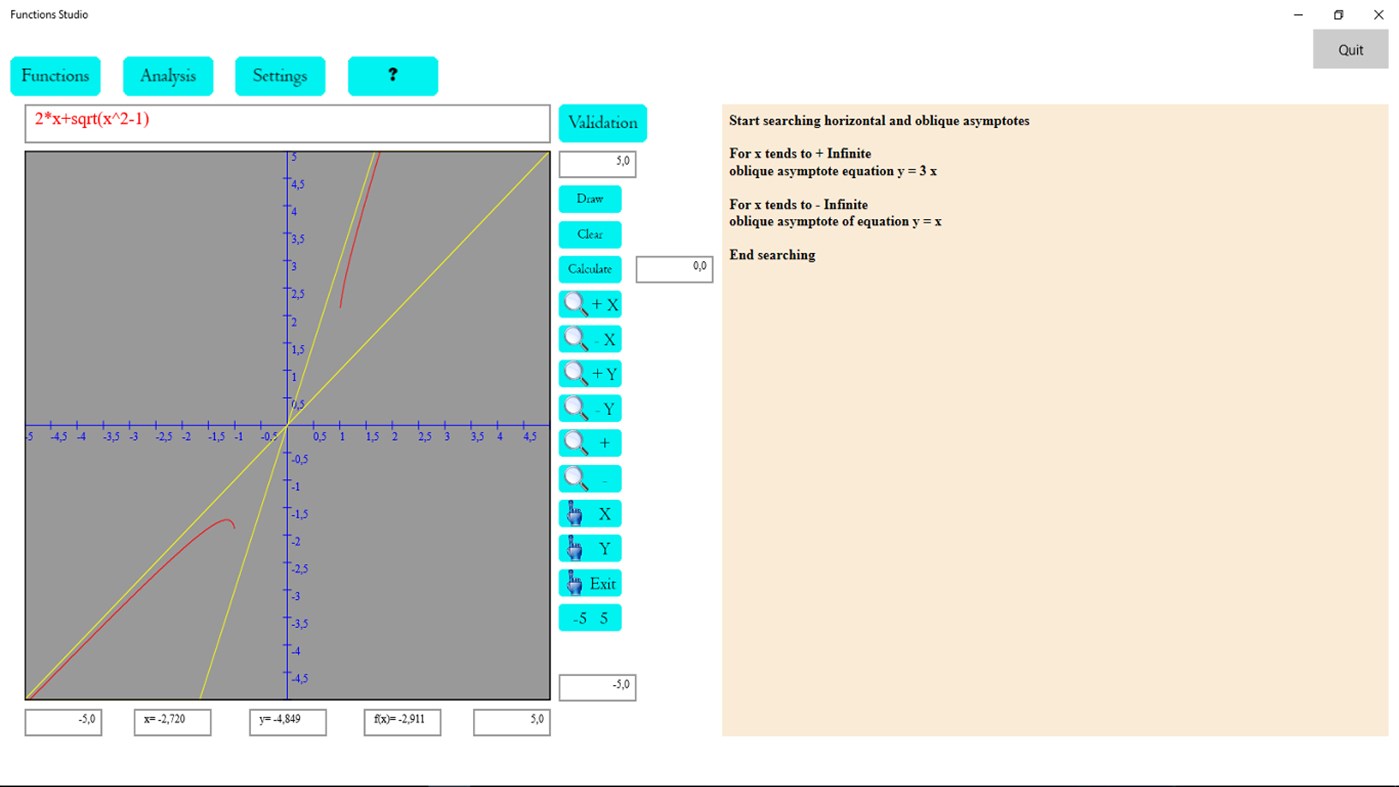The height and width of the screenshot is (787, 1399).
Task: Reset axis range with the -5 5 button
Action: tap(589, 617)
